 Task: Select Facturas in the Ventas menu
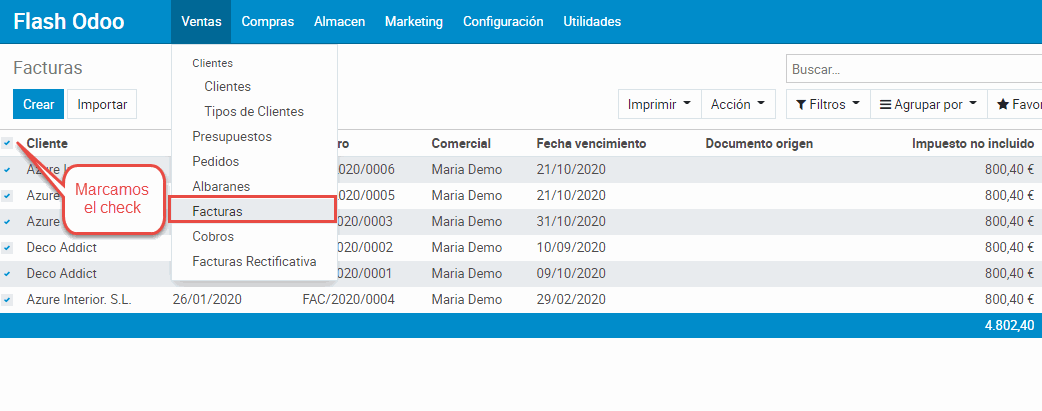[217, 212]
